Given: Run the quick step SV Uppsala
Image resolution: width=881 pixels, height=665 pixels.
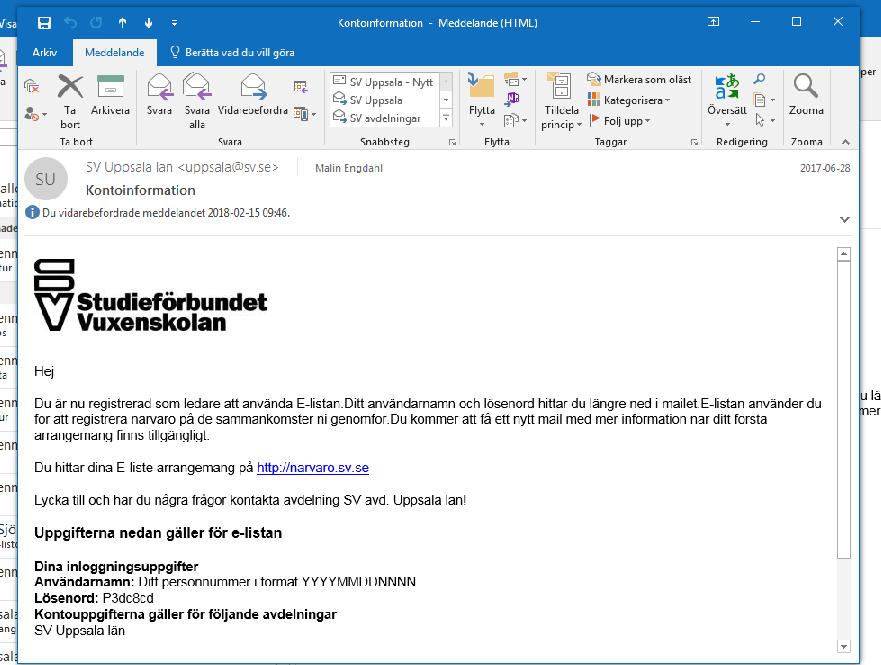Looking at the screenshot, I should [384, 100].
